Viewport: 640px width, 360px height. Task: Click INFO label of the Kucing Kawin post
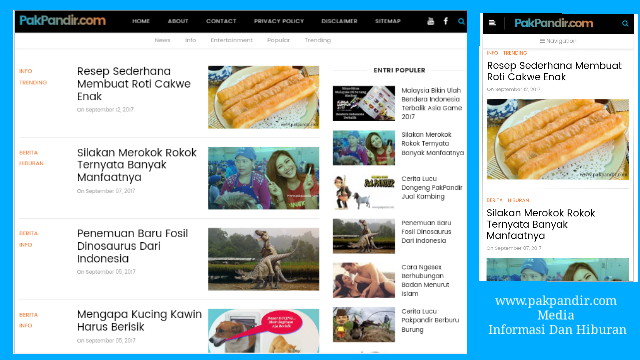25,326
